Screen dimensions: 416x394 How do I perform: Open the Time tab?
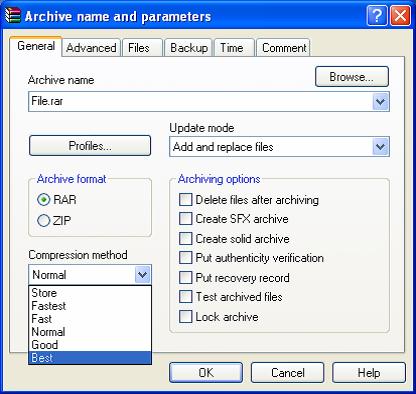click(234, 48)
